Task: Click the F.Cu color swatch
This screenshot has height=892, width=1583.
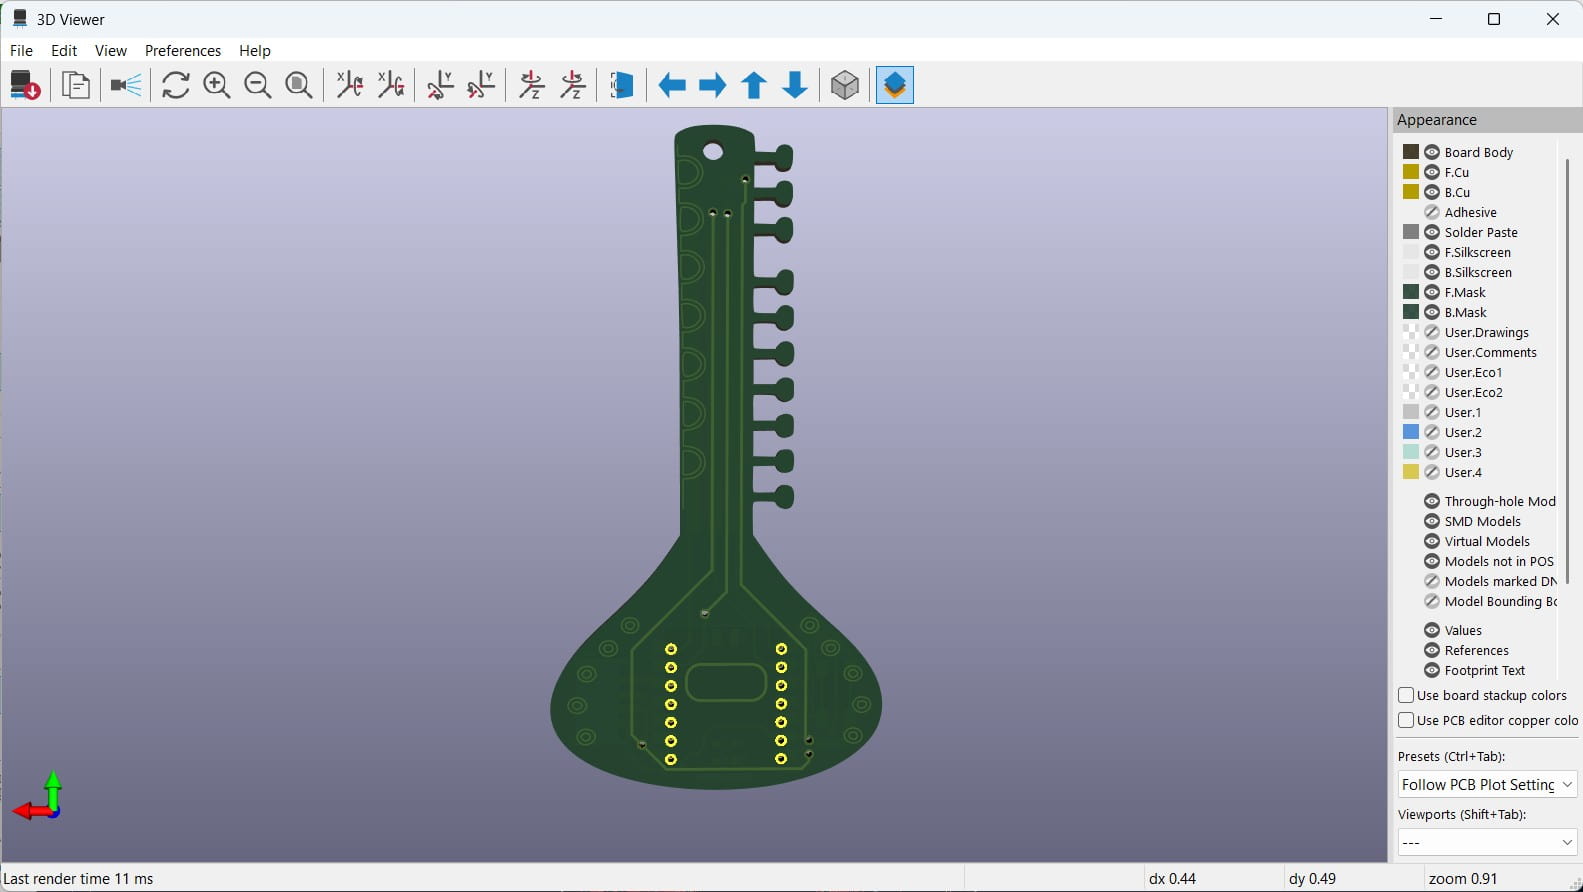Action: pyautogui.click(x=1411, y=172)
